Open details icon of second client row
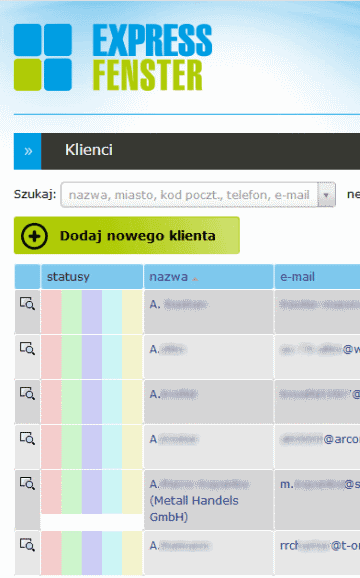The height and width of the screenshot is (578, 360). click(x=27, y=348)
